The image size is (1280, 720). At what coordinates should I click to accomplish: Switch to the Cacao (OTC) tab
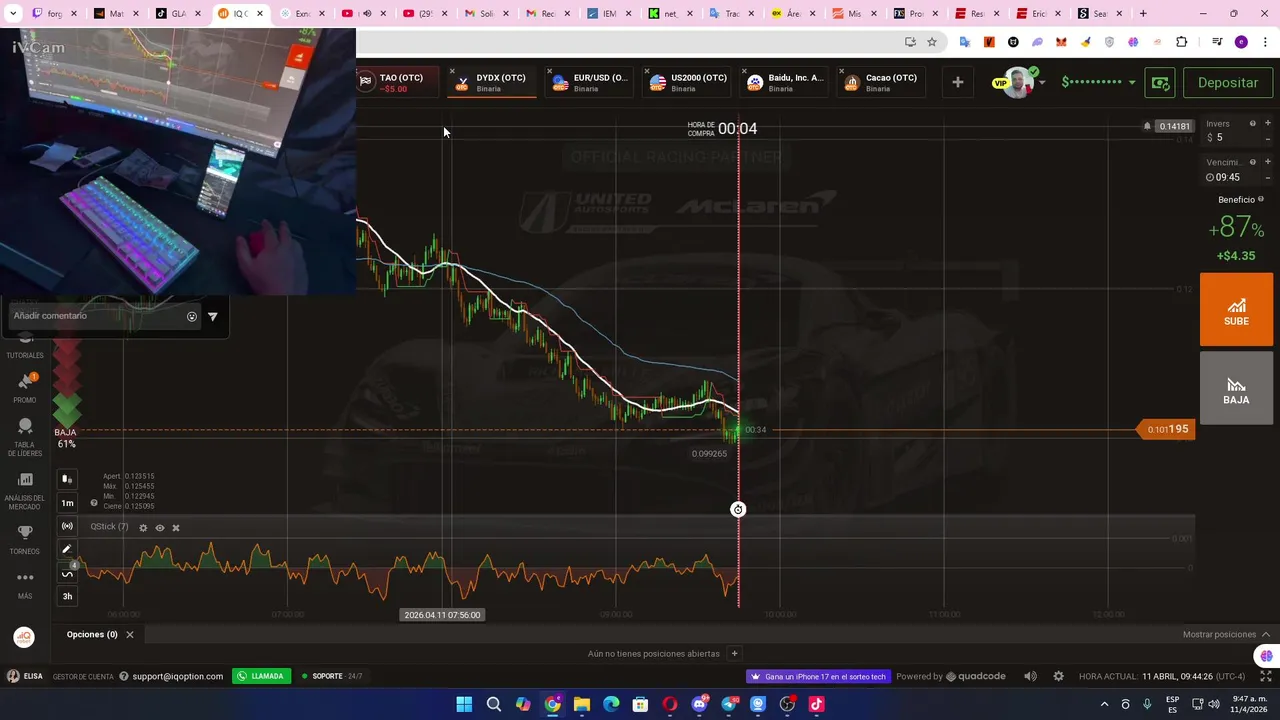point(883,82)
